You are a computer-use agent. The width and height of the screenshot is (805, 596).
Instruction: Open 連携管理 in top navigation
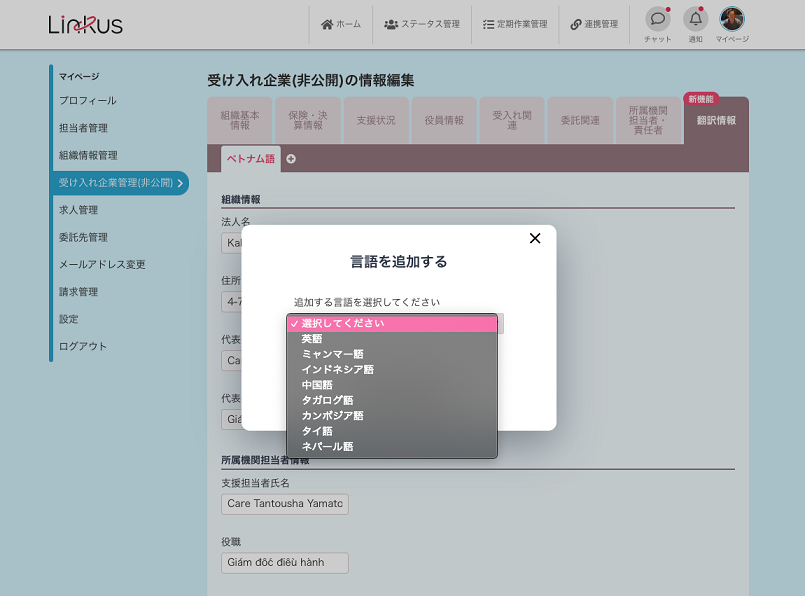pyautogui.click(x=594, y=24)
